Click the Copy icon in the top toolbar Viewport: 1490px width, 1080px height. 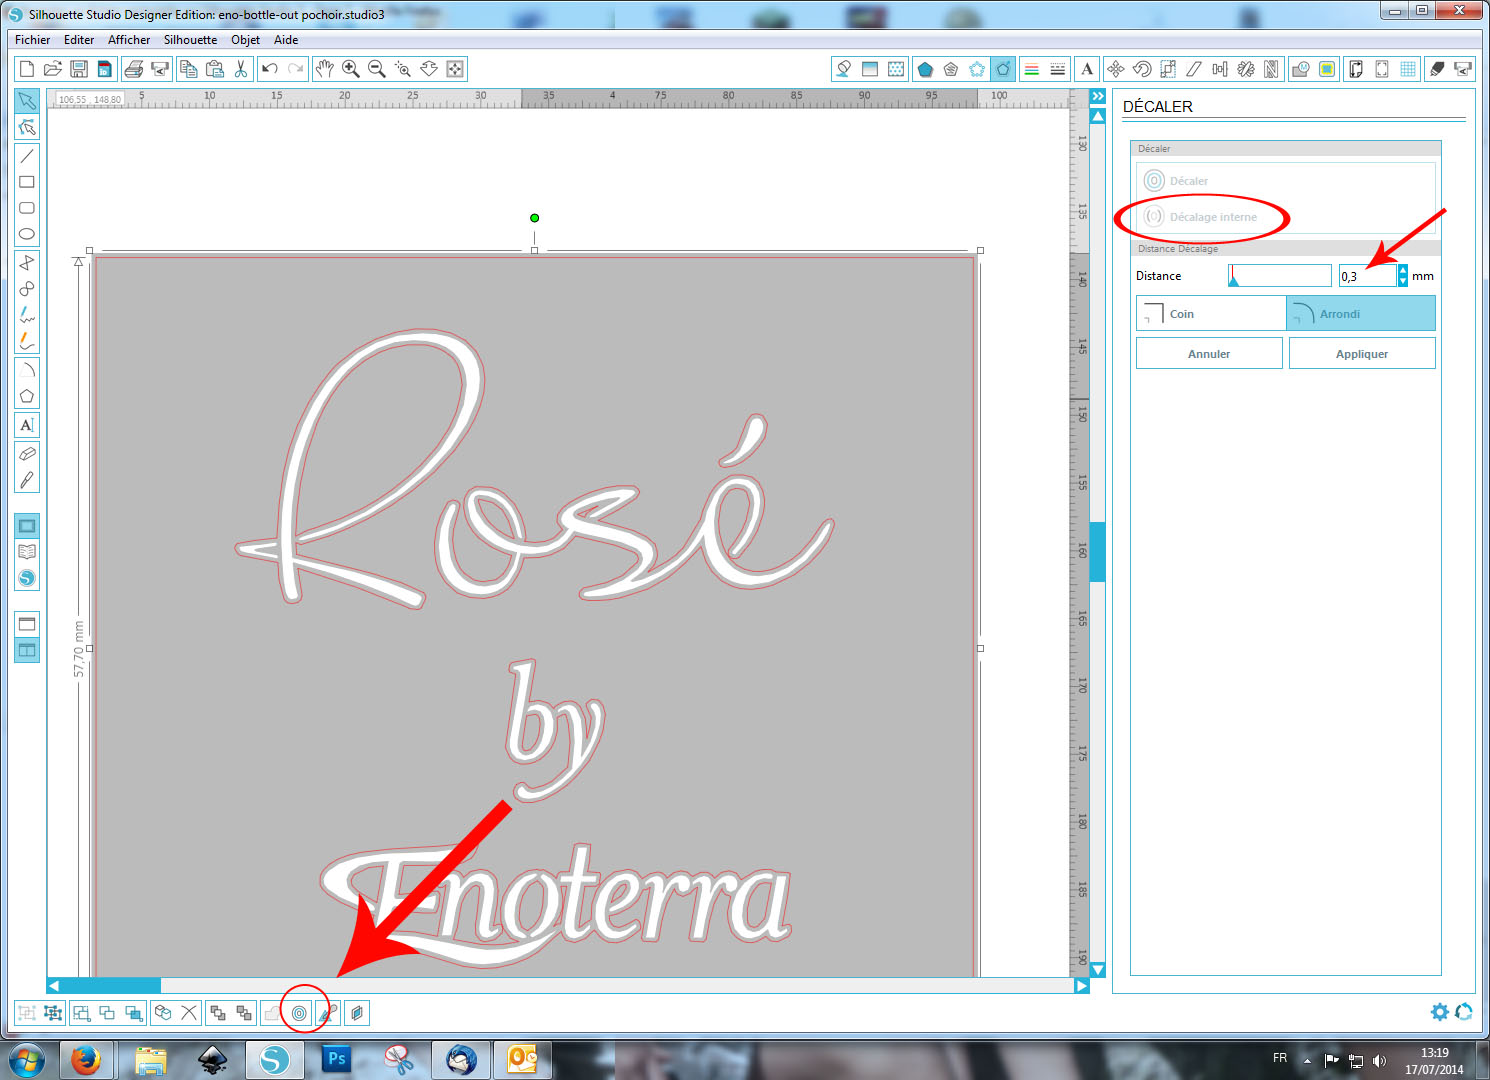click(x=188, y=69)
